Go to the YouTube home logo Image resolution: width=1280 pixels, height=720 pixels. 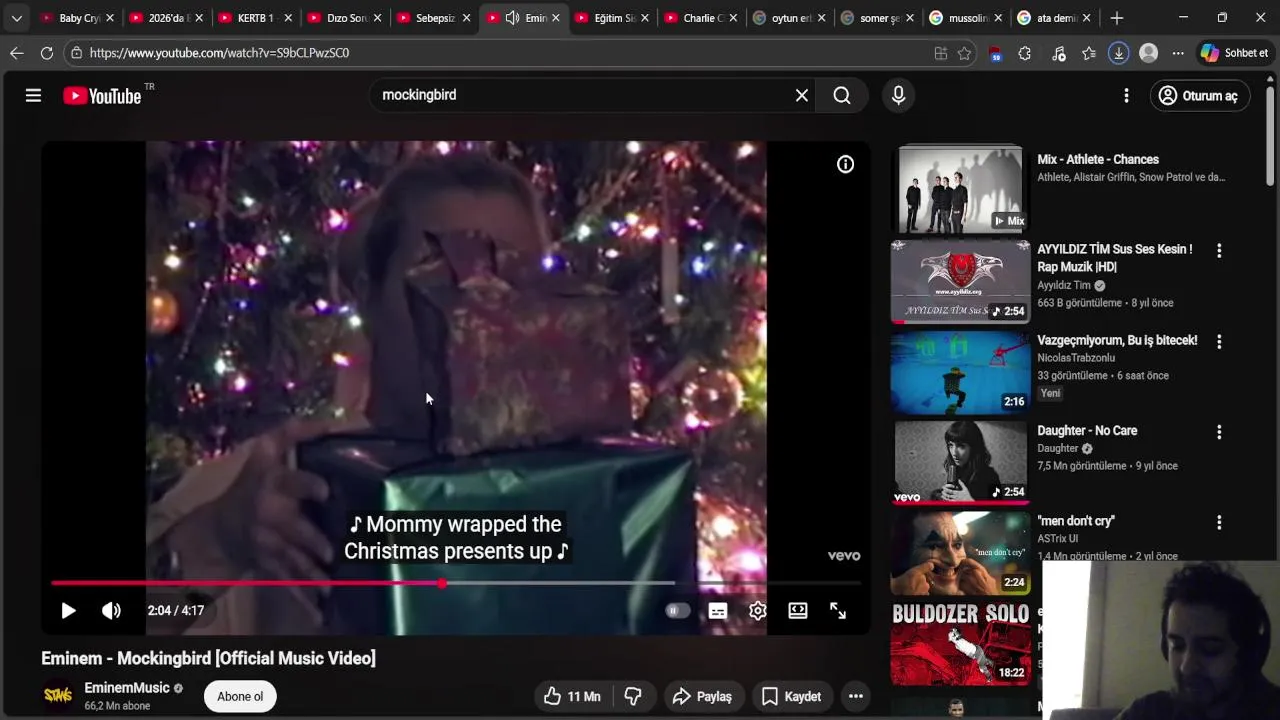(x=102, y=96)
